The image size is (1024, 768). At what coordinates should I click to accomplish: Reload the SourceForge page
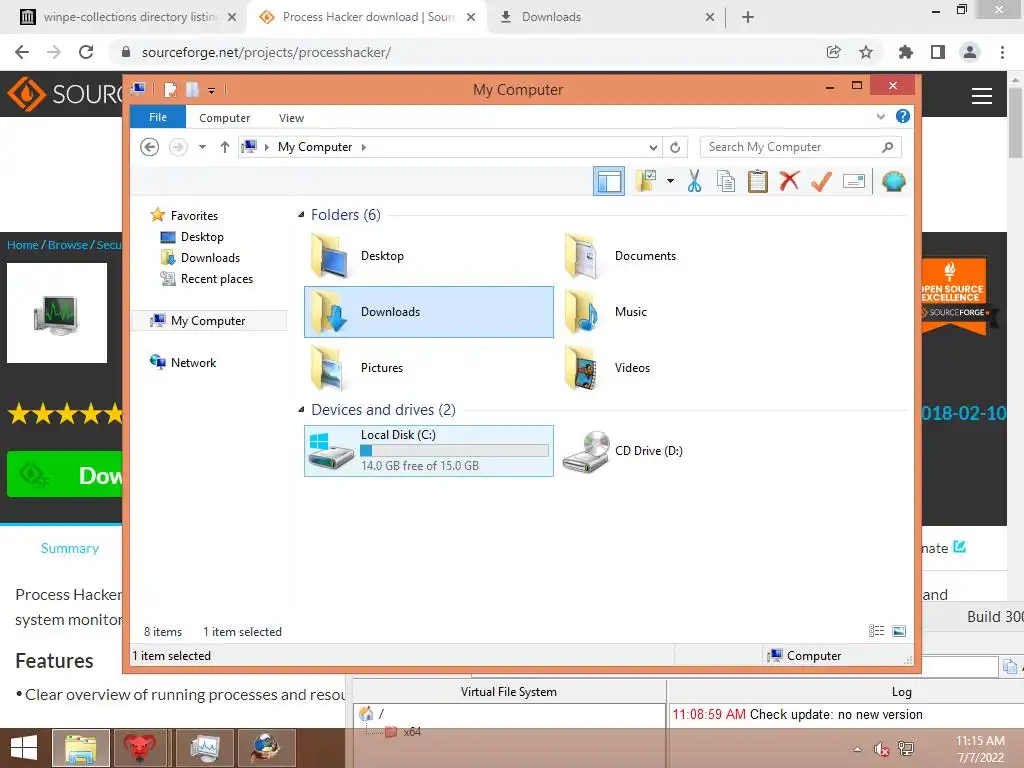click(86, 52)
